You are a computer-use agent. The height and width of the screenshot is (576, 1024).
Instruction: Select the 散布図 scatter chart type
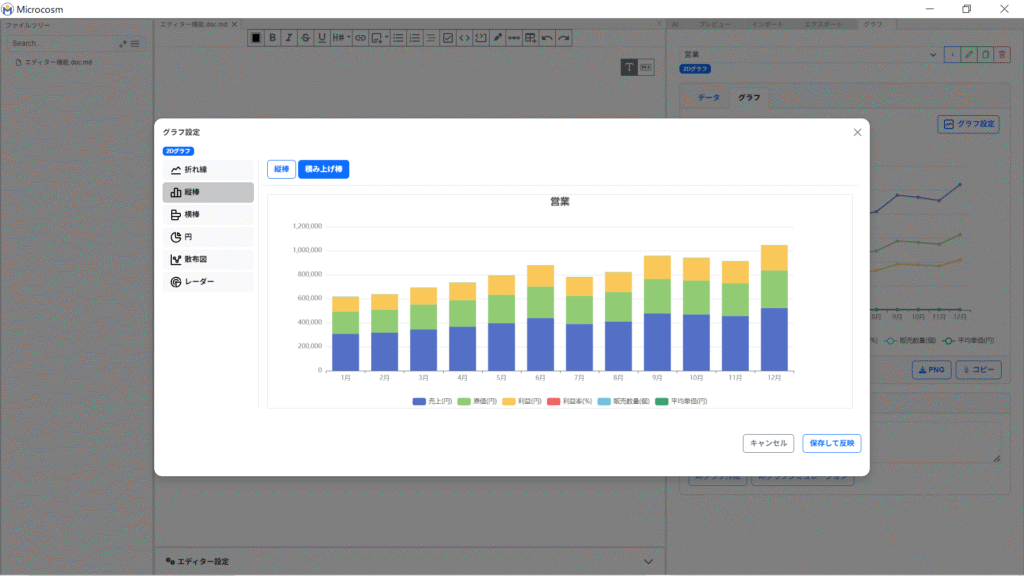[x=208, y=260]
